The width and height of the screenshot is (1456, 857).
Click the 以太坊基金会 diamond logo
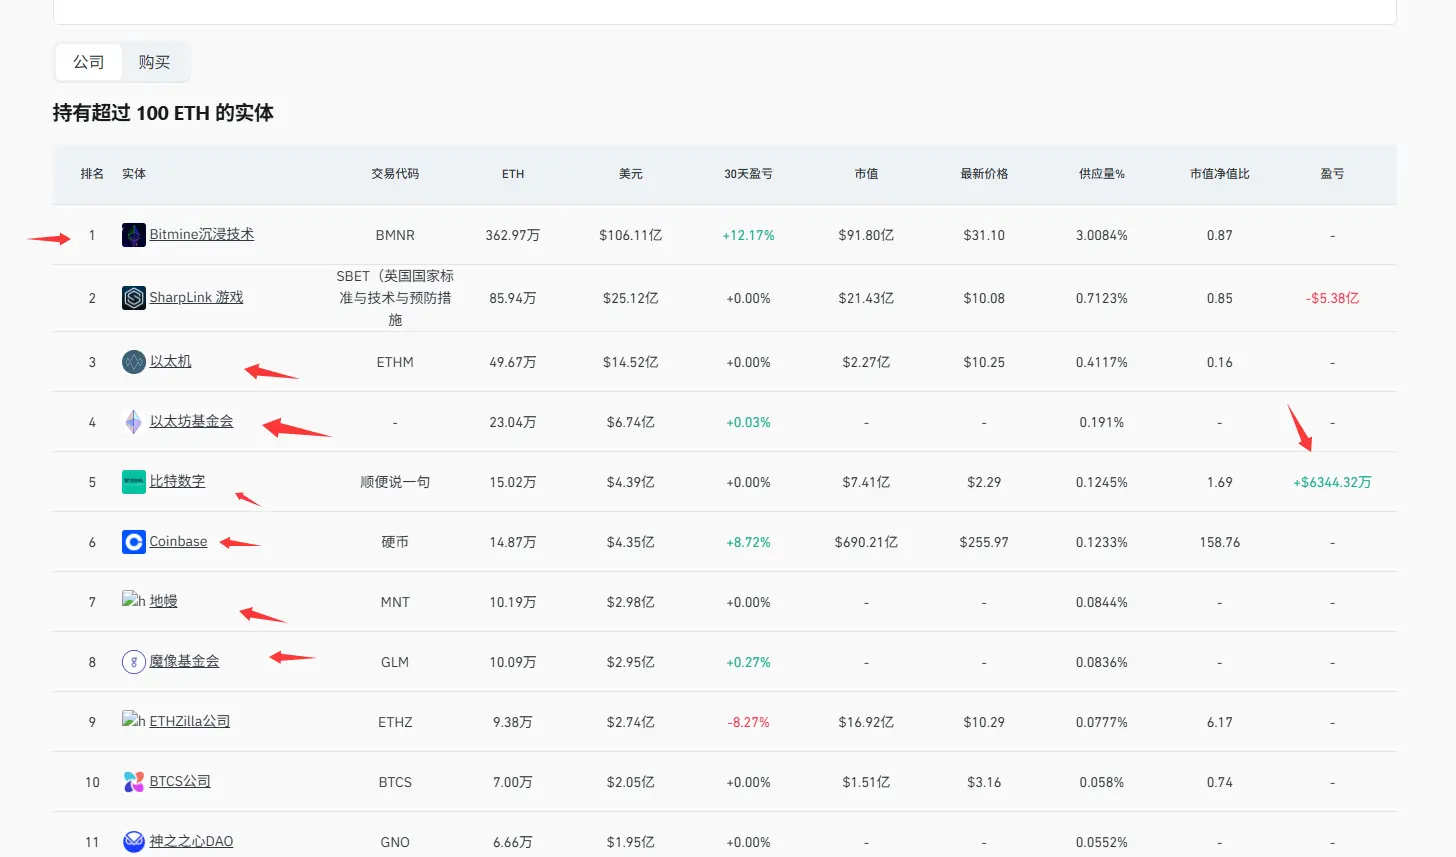[134, 422]
